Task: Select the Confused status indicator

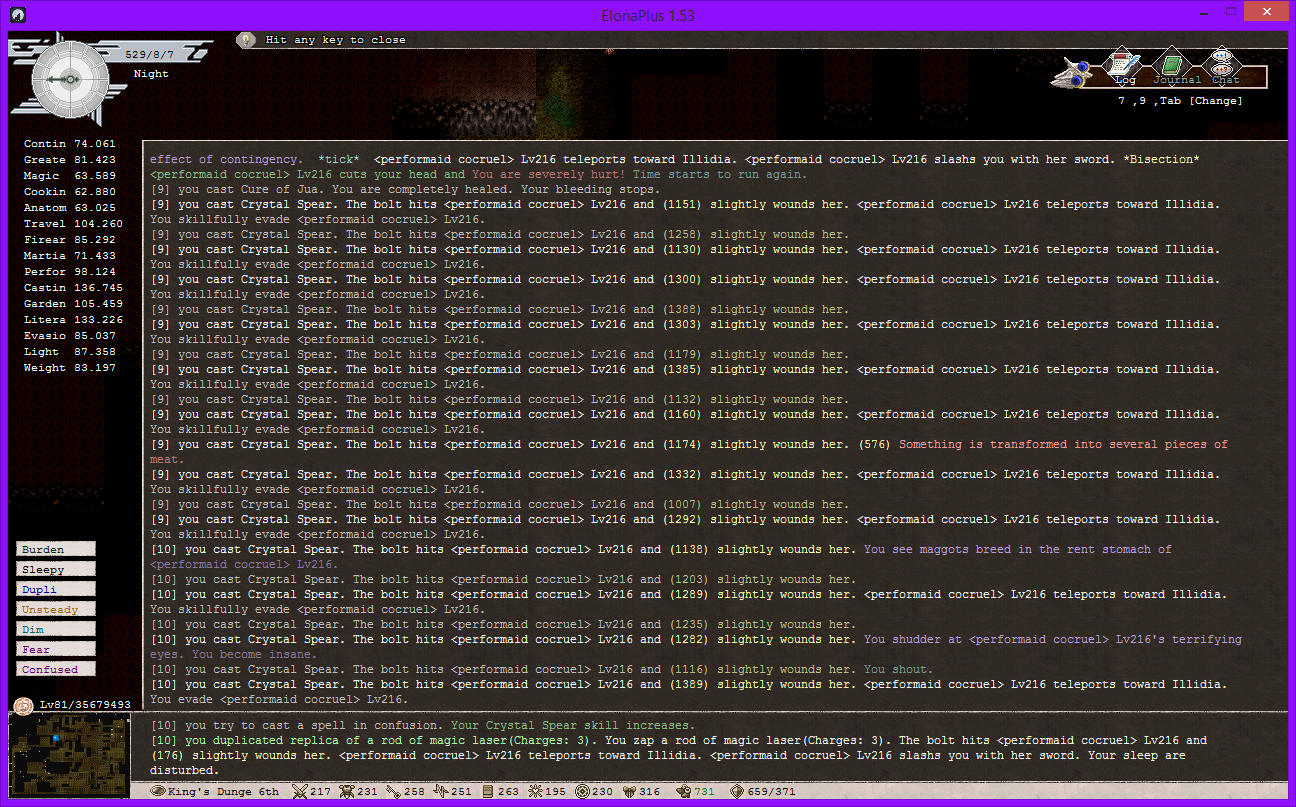Action: coord(56,669)
